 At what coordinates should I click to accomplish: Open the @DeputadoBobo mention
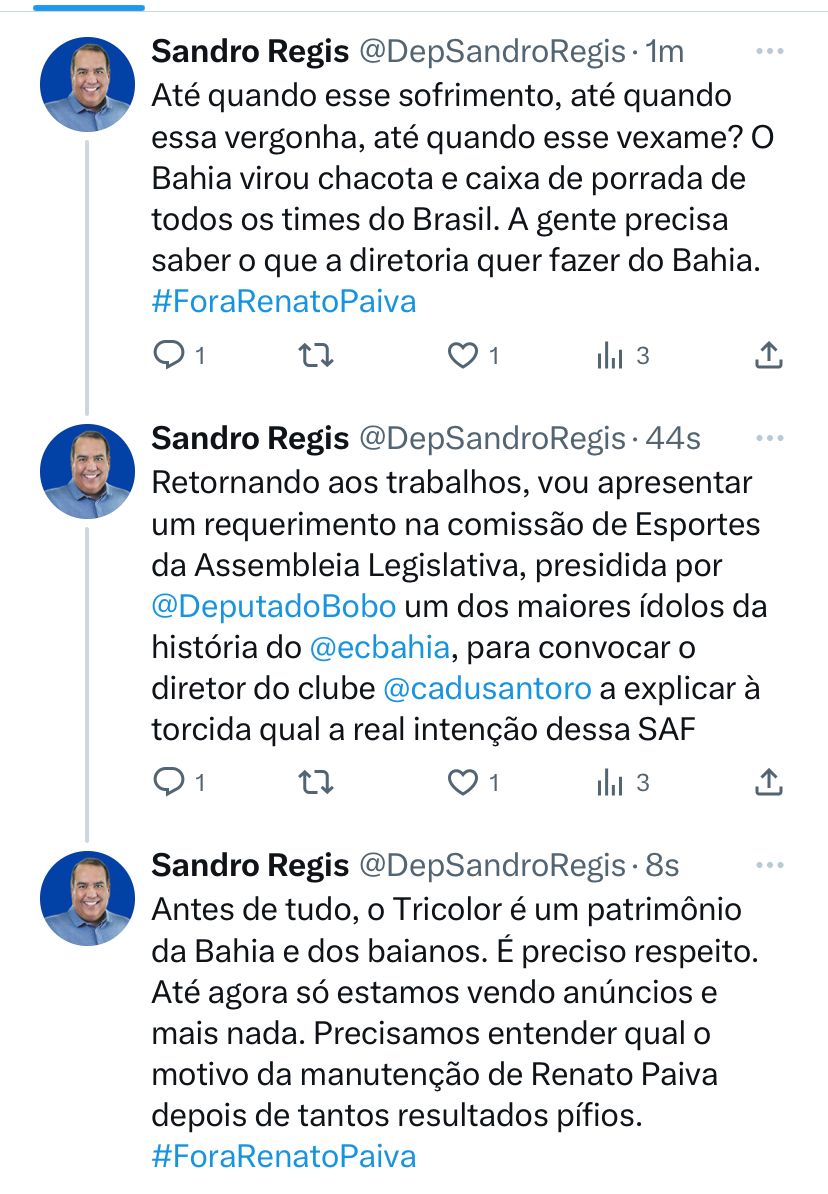point(274,606)
